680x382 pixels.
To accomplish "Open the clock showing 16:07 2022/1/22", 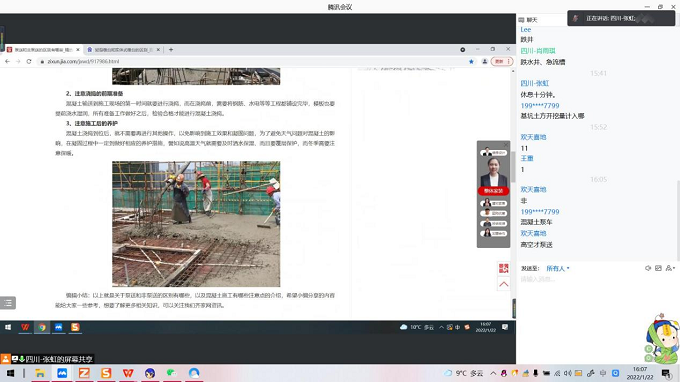I will coord(640,373).
